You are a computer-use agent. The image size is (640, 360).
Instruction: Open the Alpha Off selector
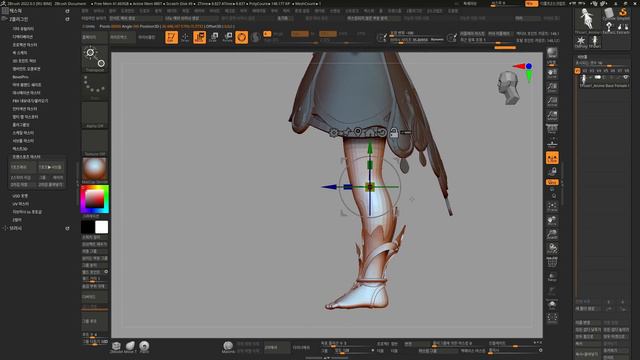coord(95,115)
